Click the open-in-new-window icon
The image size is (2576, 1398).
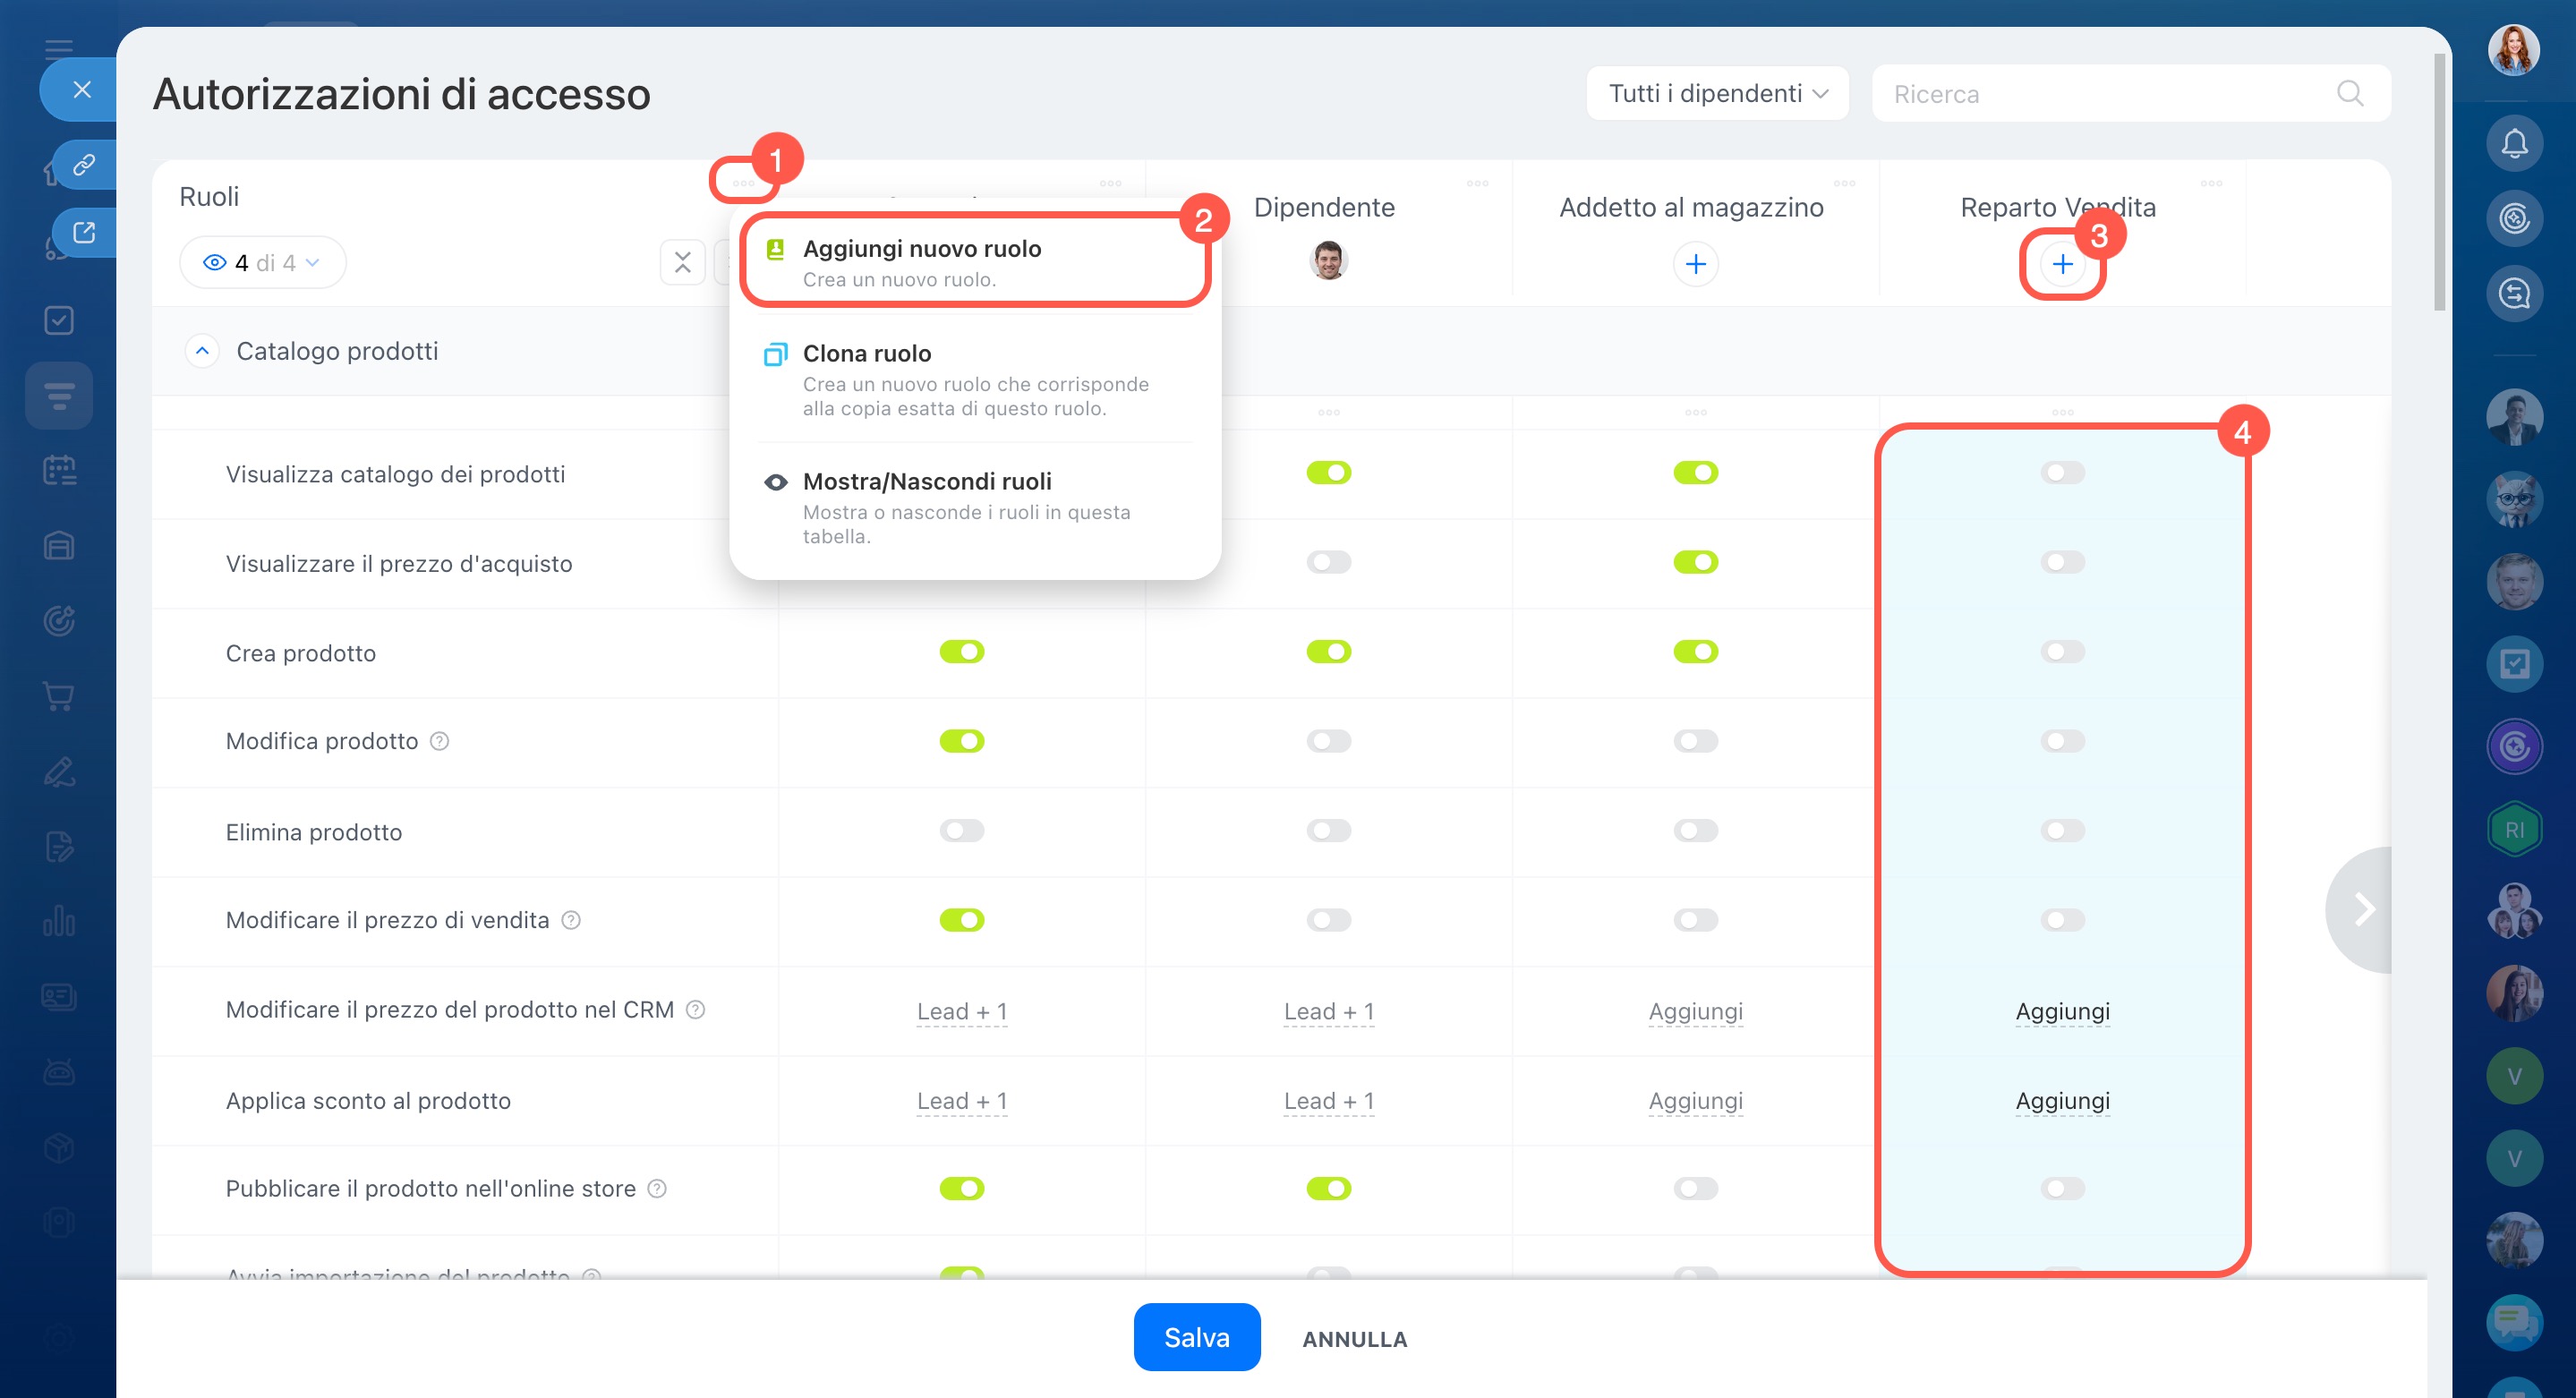point(84,232)
